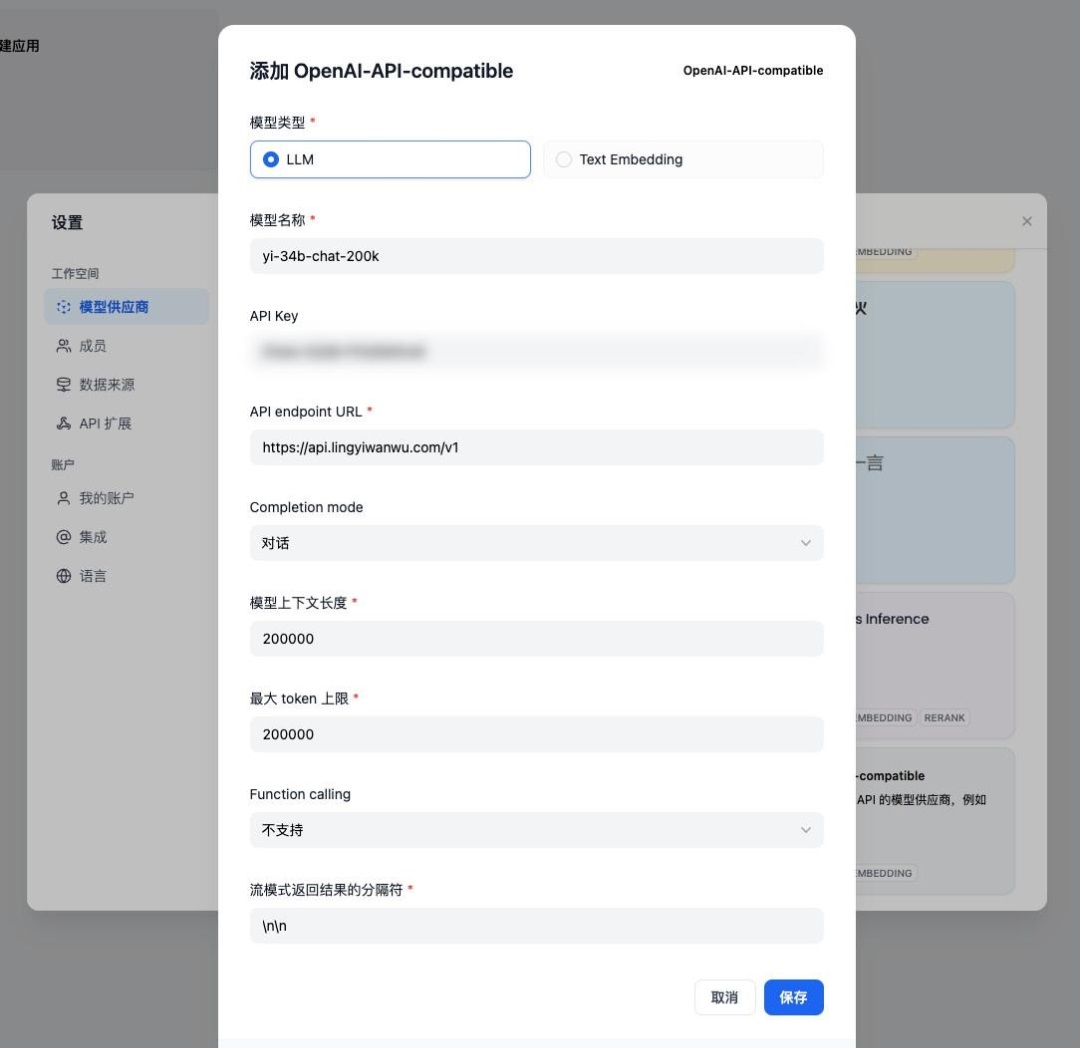
Task: Click the blurred API Key input field
Action: 537,352
